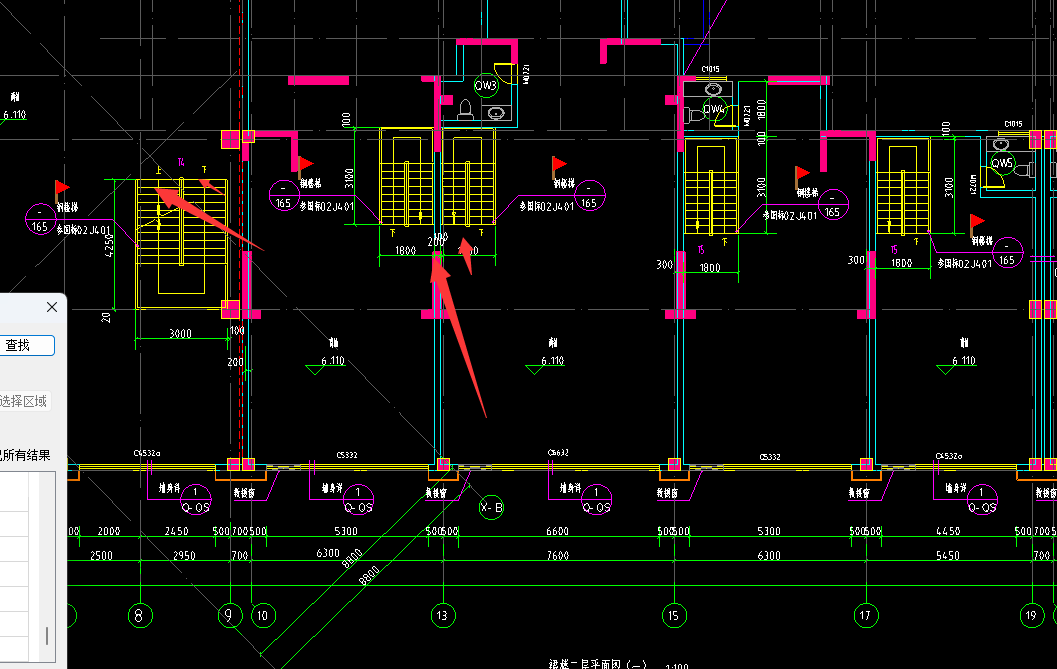1057x669 pixels.
Task: Click the QW4 room tag circle
Action: pos(715,109)
